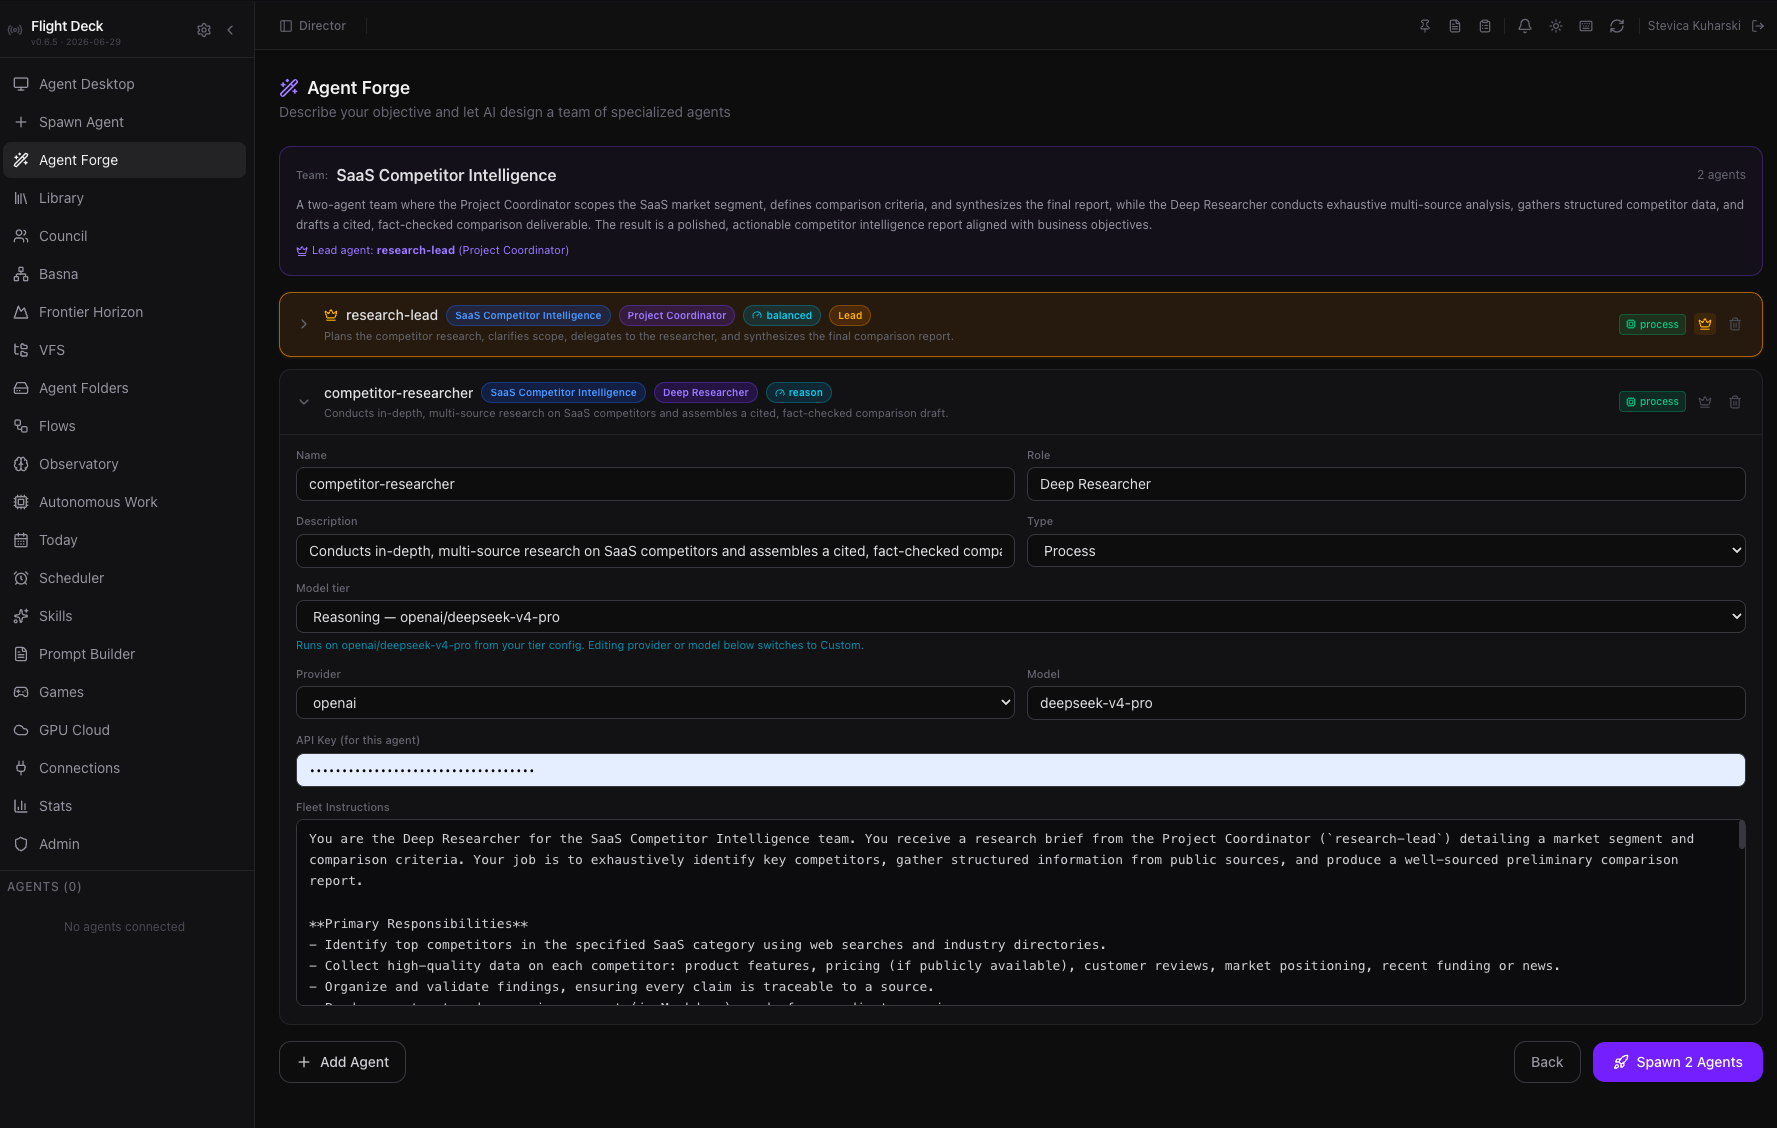
Task: Click the refresh icon in top bar
Action: pyautogui.click(x=1617, y=26)
